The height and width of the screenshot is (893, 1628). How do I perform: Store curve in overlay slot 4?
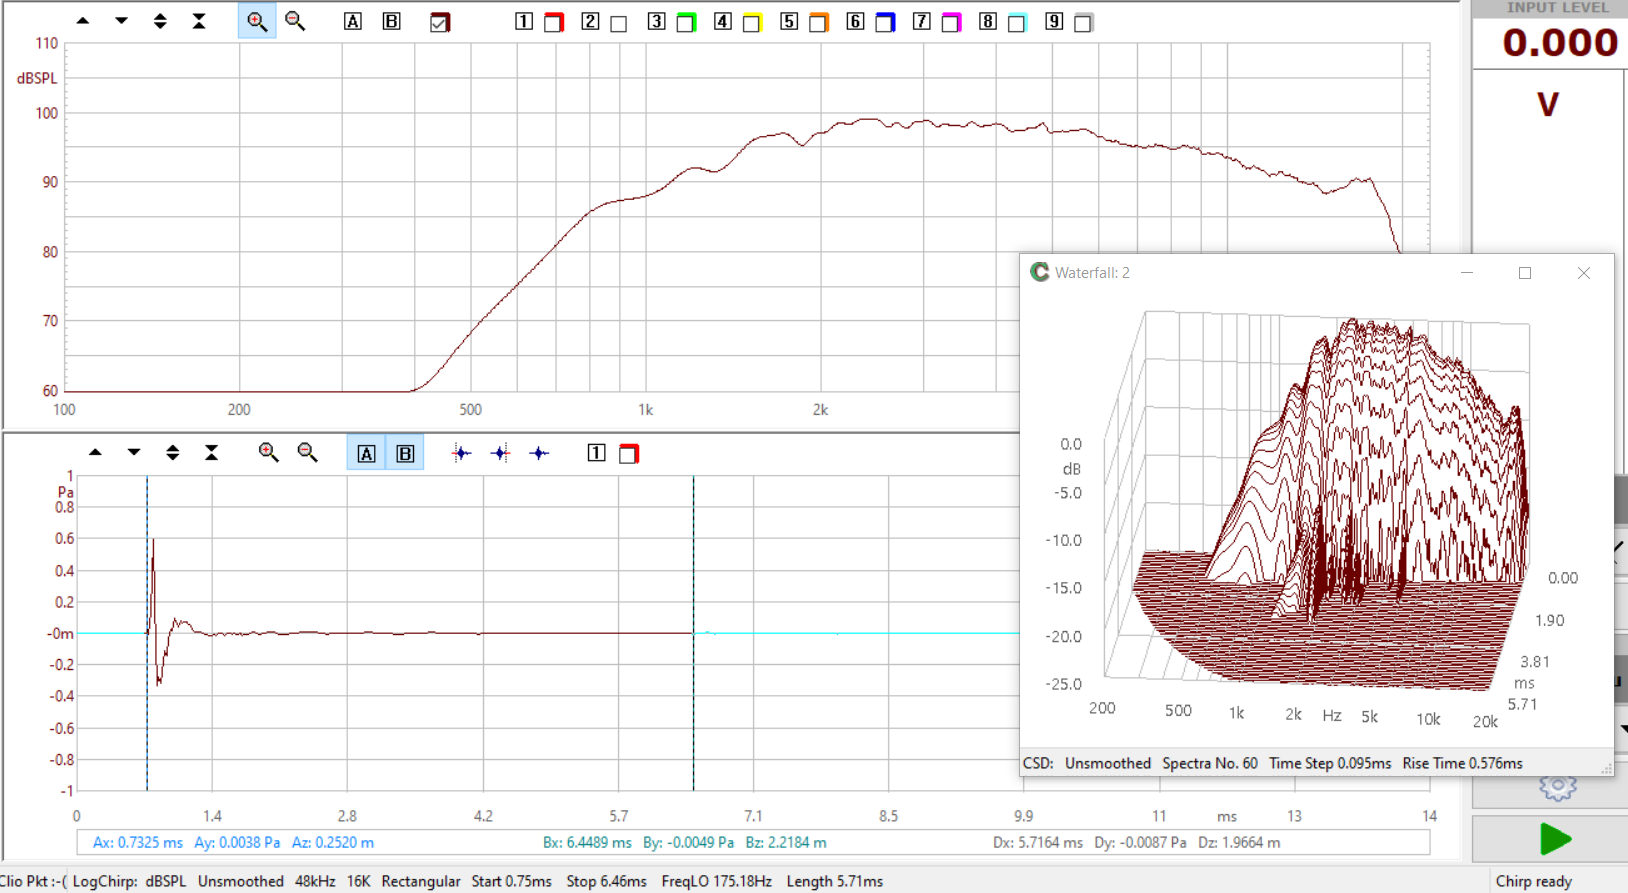point(722,21)
